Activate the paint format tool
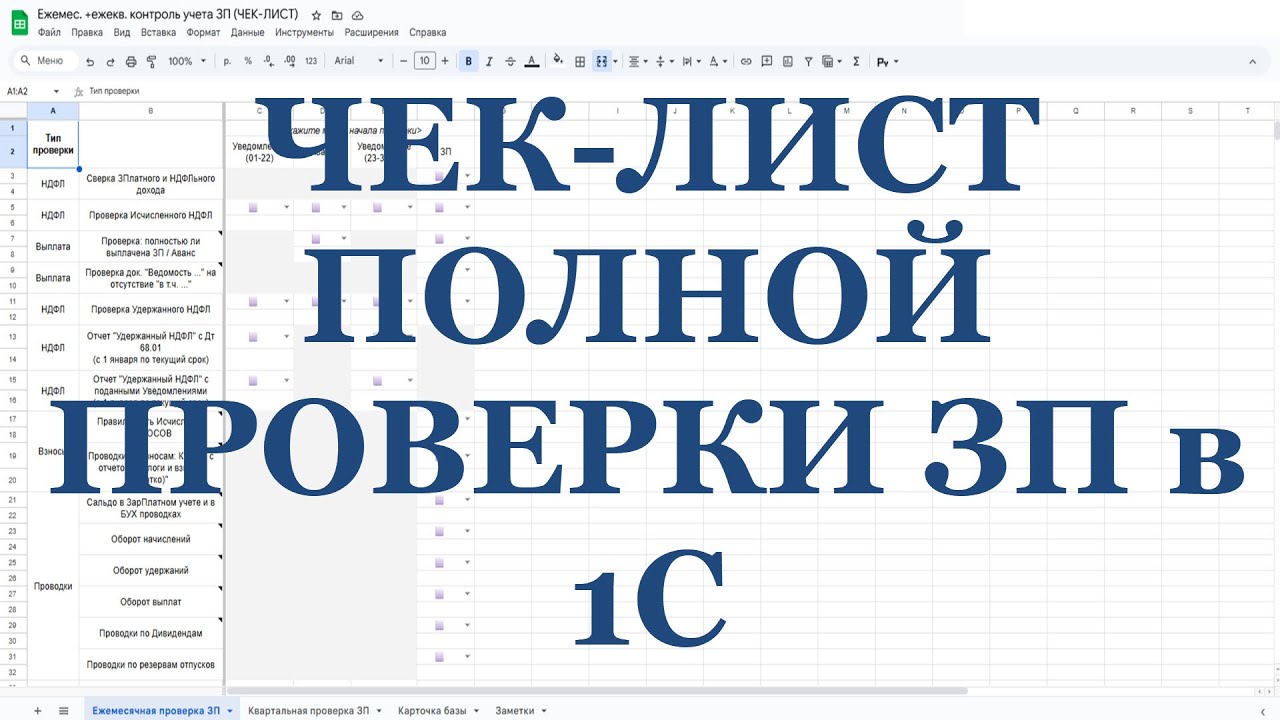The image size is (1280, 720). click(x=152, y=61)
